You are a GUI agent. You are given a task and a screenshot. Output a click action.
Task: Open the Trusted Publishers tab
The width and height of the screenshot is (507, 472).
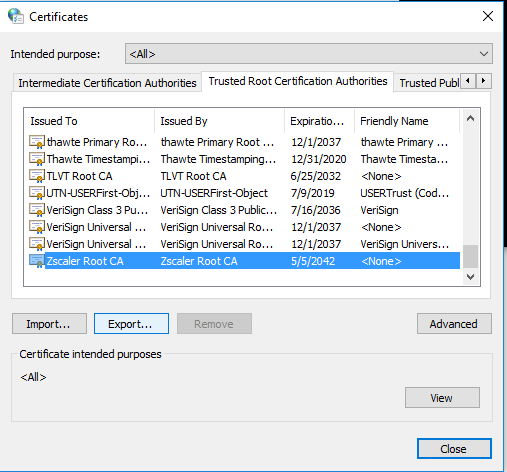(429, 83)
